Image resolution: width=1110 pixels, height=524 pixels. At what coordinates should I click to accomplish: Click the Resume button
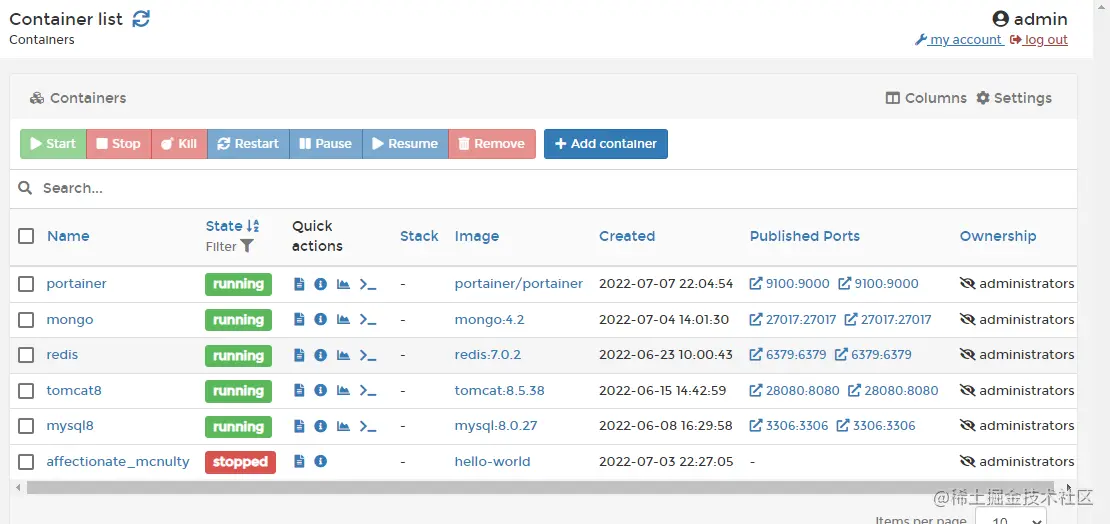coord(405,144)
